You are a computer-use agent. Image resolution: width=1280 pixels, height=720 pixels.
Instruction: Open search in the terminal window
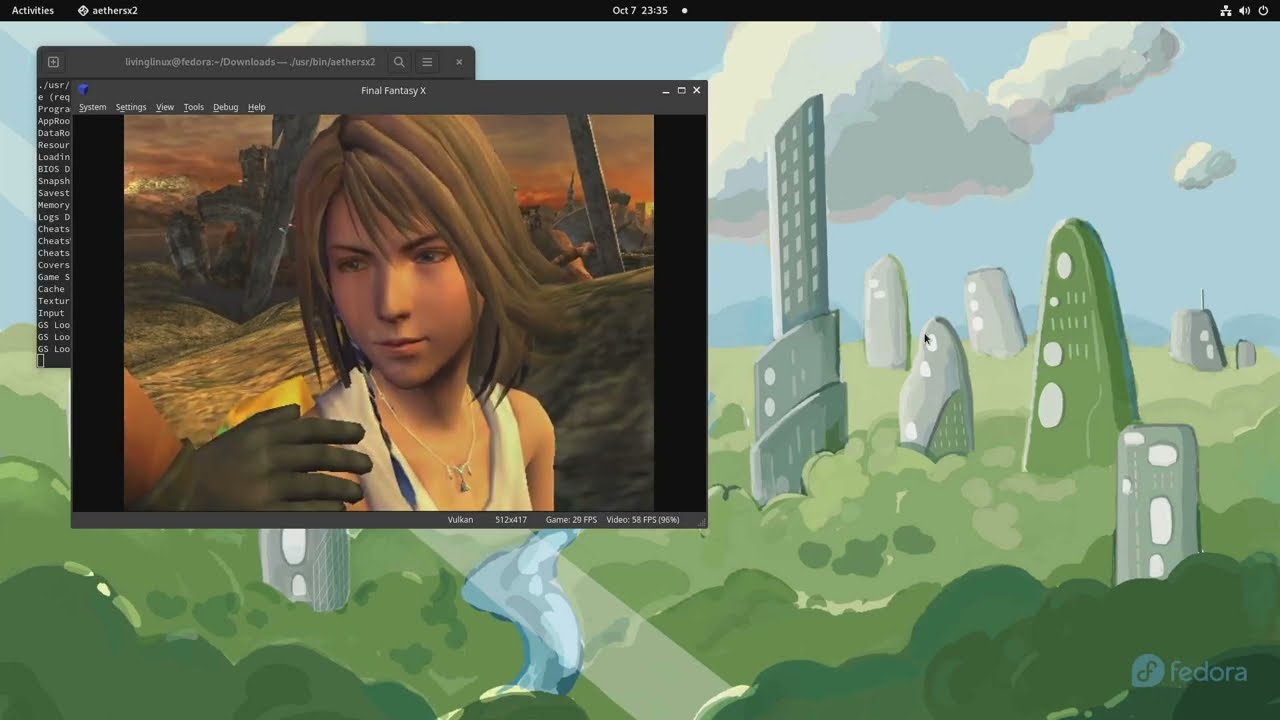[x=399, y=62]
